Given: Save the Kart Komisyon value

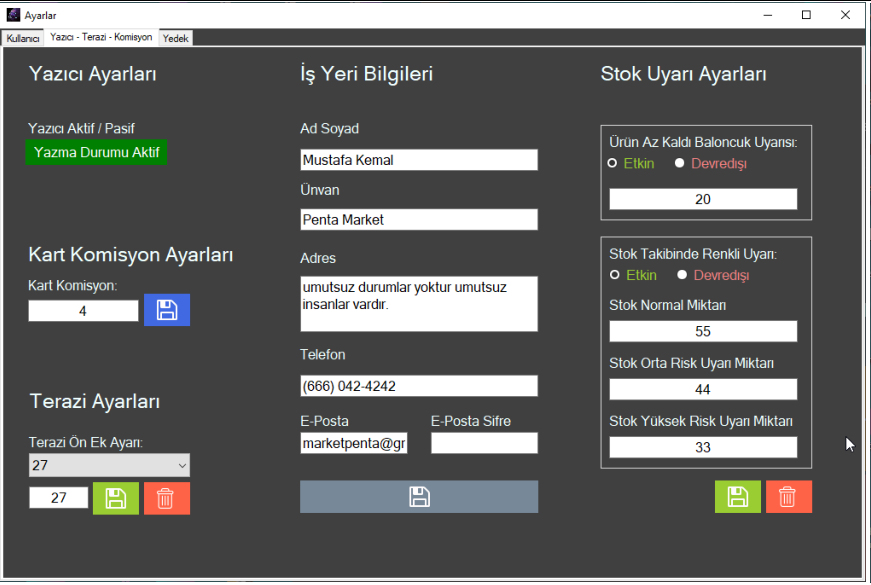Looking at the screenshot, I should click(x=166, y=310).
